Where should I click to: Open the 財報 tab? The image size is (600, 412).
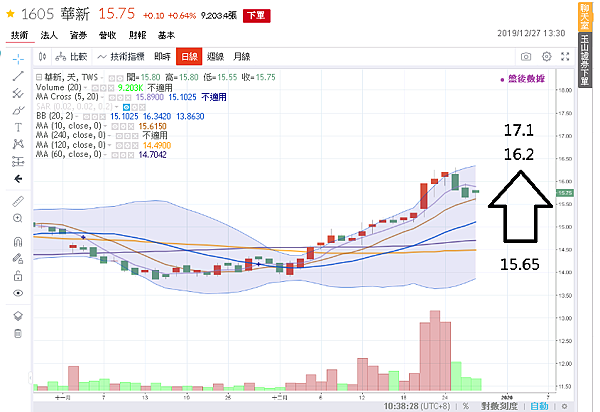(137, 35)
